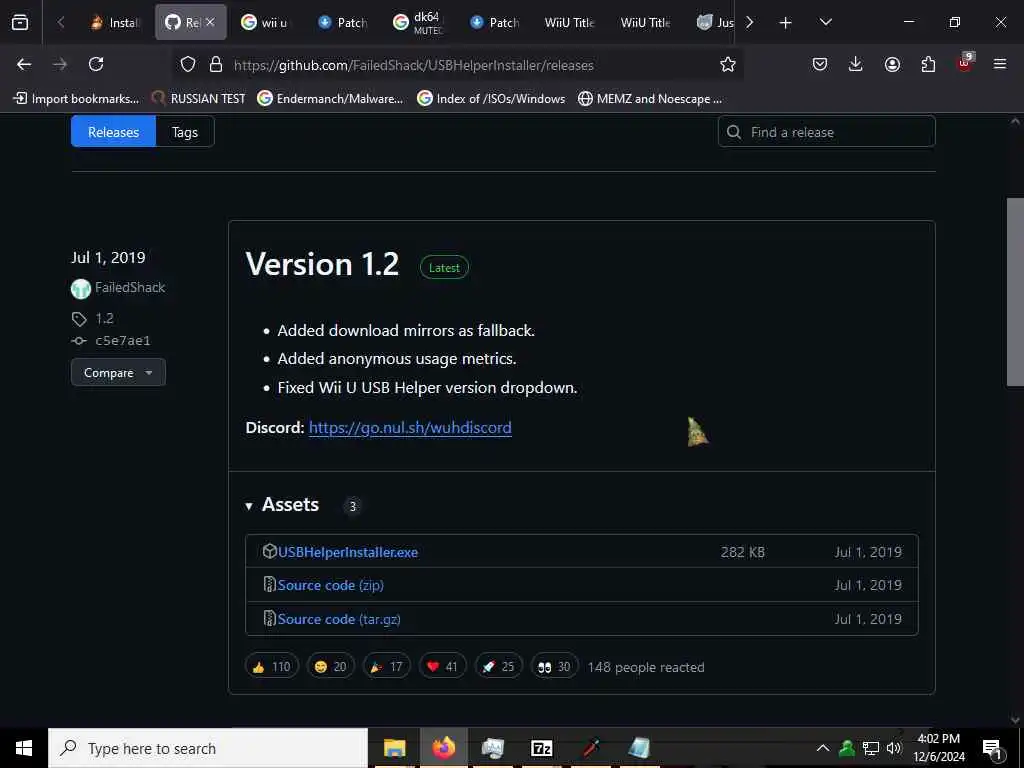
Task: Click the address bar URL
Action: click(413, 65)
